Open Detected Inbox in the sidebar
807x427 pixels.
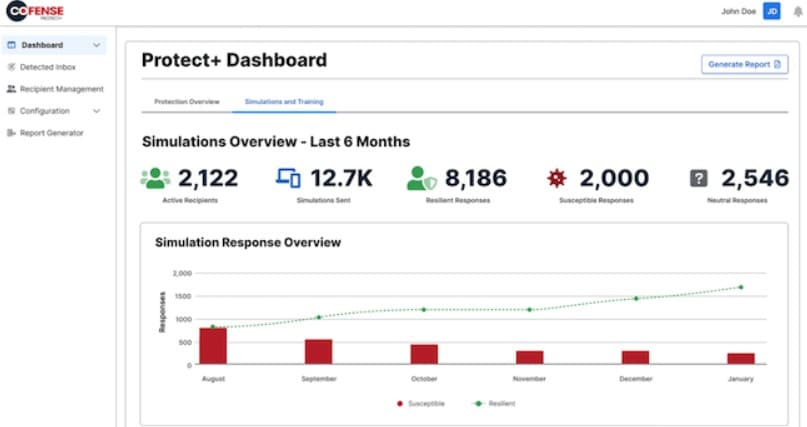(47, 67)
